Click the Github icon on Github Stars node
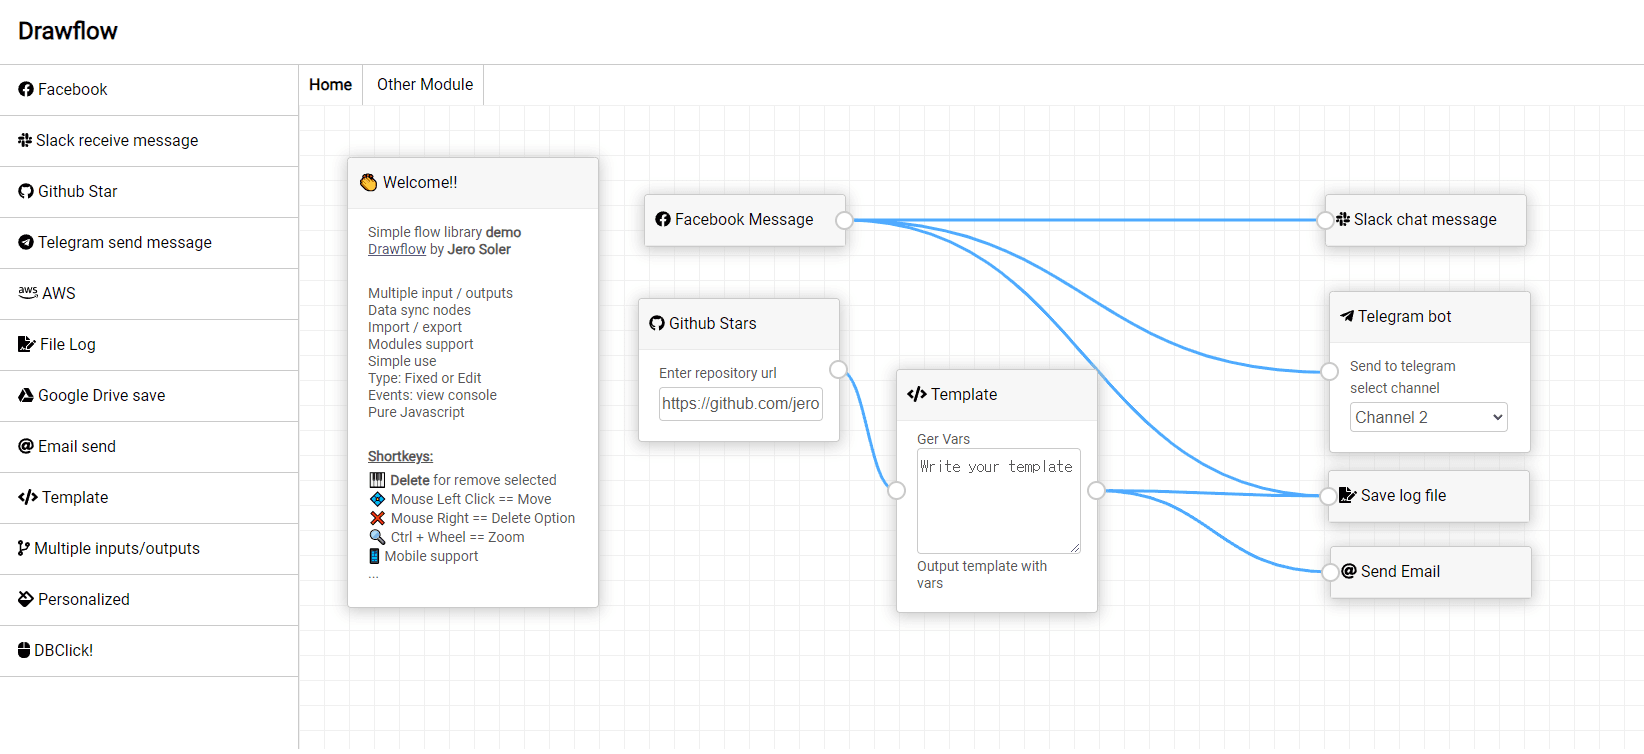 657,323
